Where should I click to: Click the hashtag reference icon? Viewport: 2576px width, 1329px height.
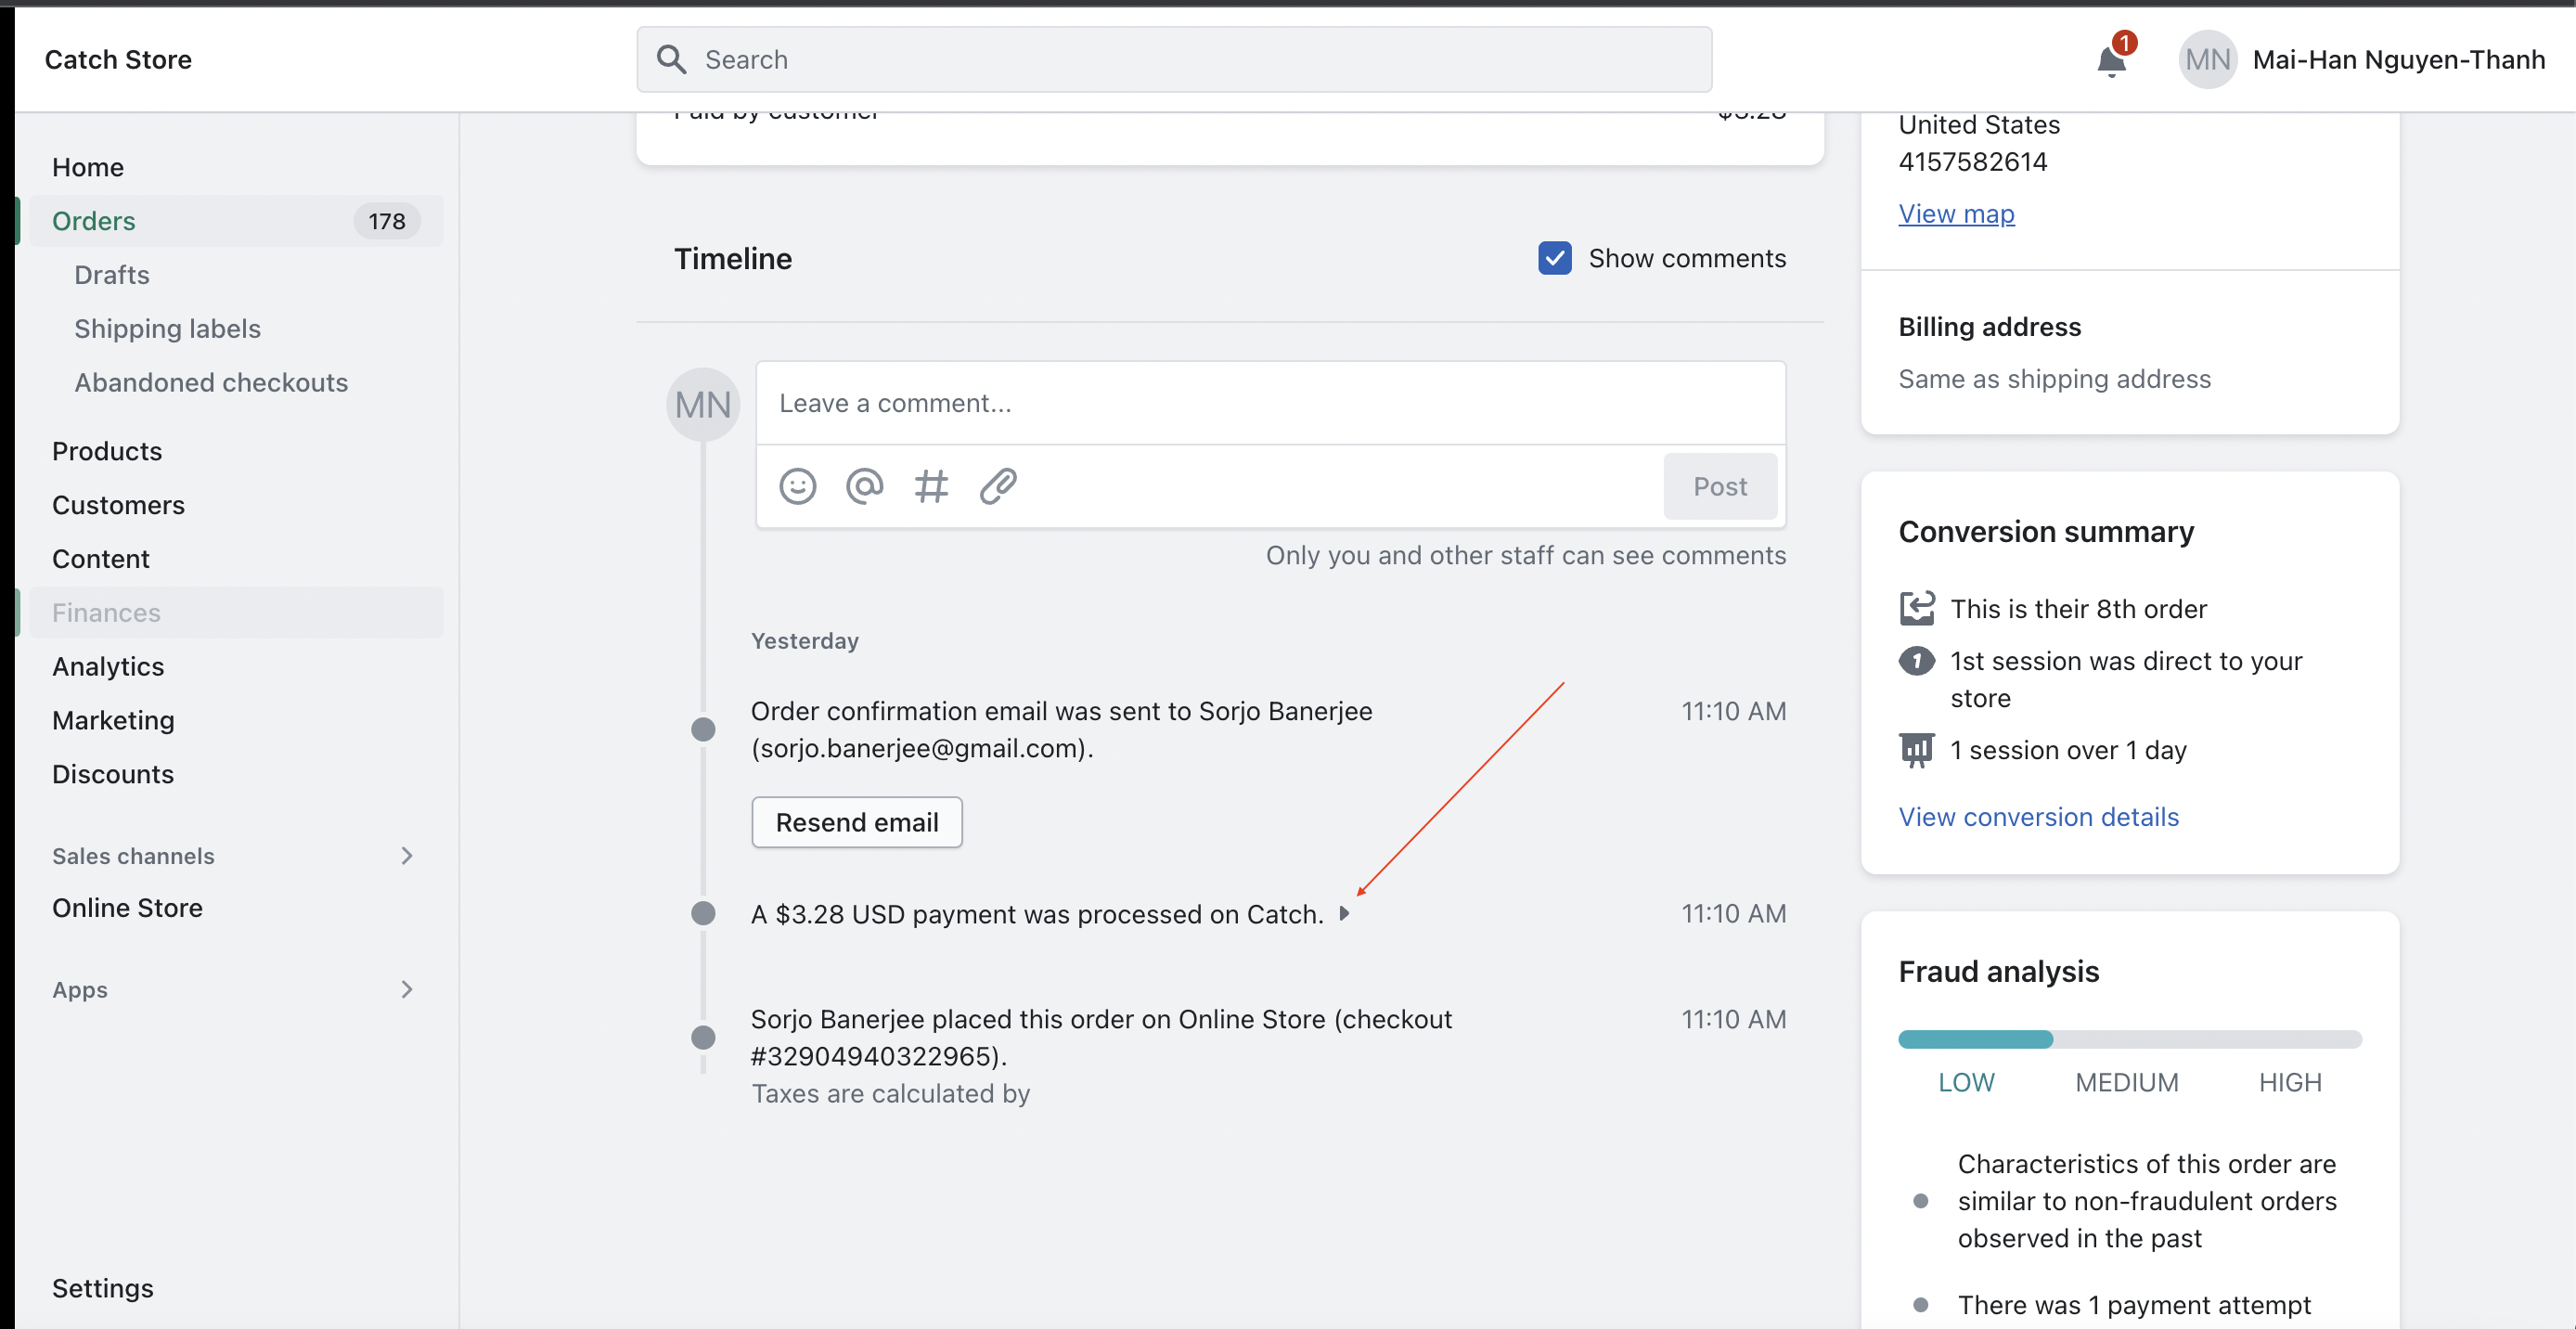[930, 486]
